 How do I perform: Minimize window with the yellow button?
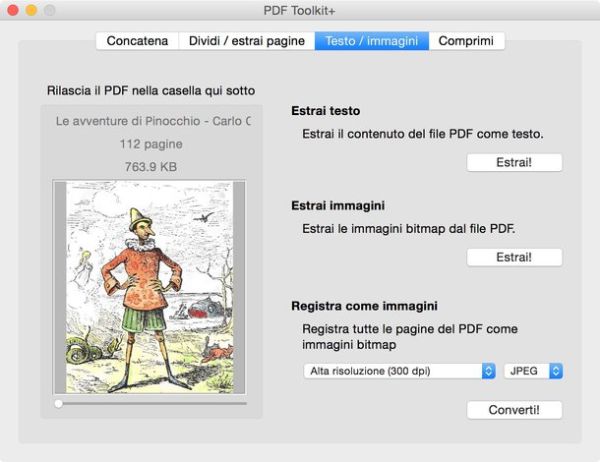tap(31, 10)
